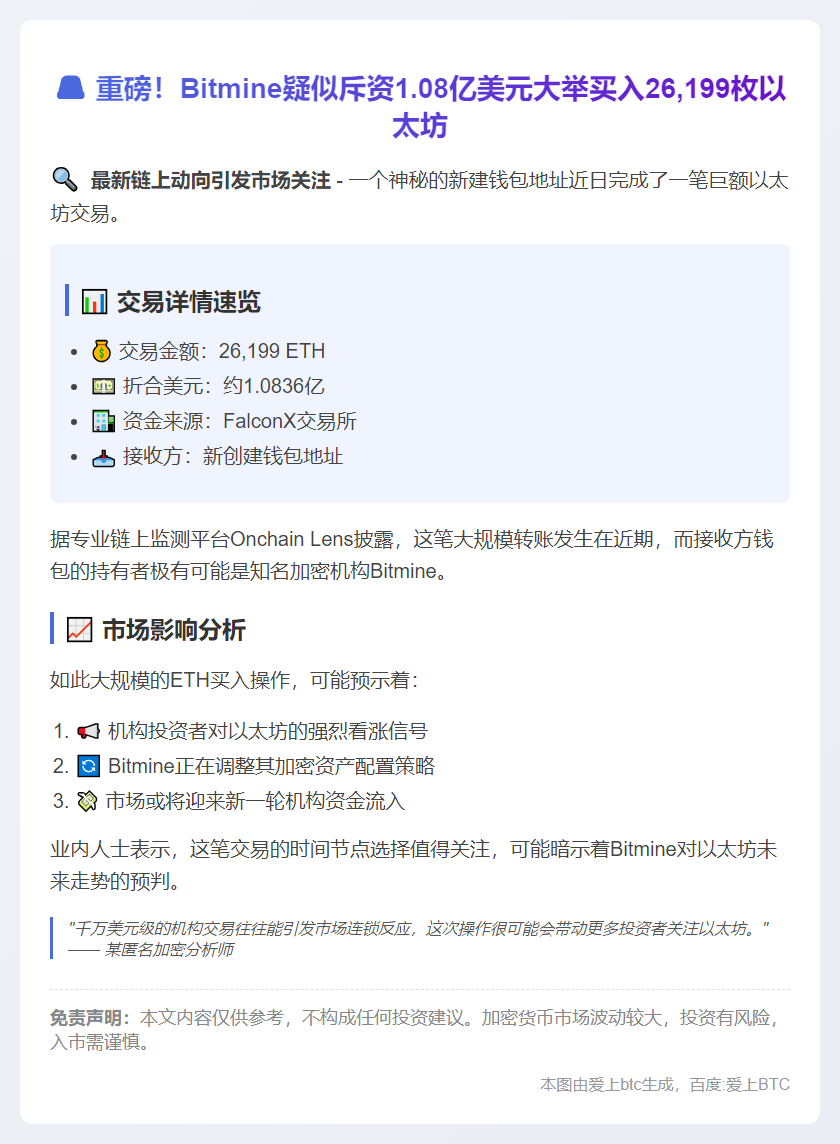This screenshot has width=840, height=1144.
Task: Click the blue refresh arrows icon
Action: [89, 766]
